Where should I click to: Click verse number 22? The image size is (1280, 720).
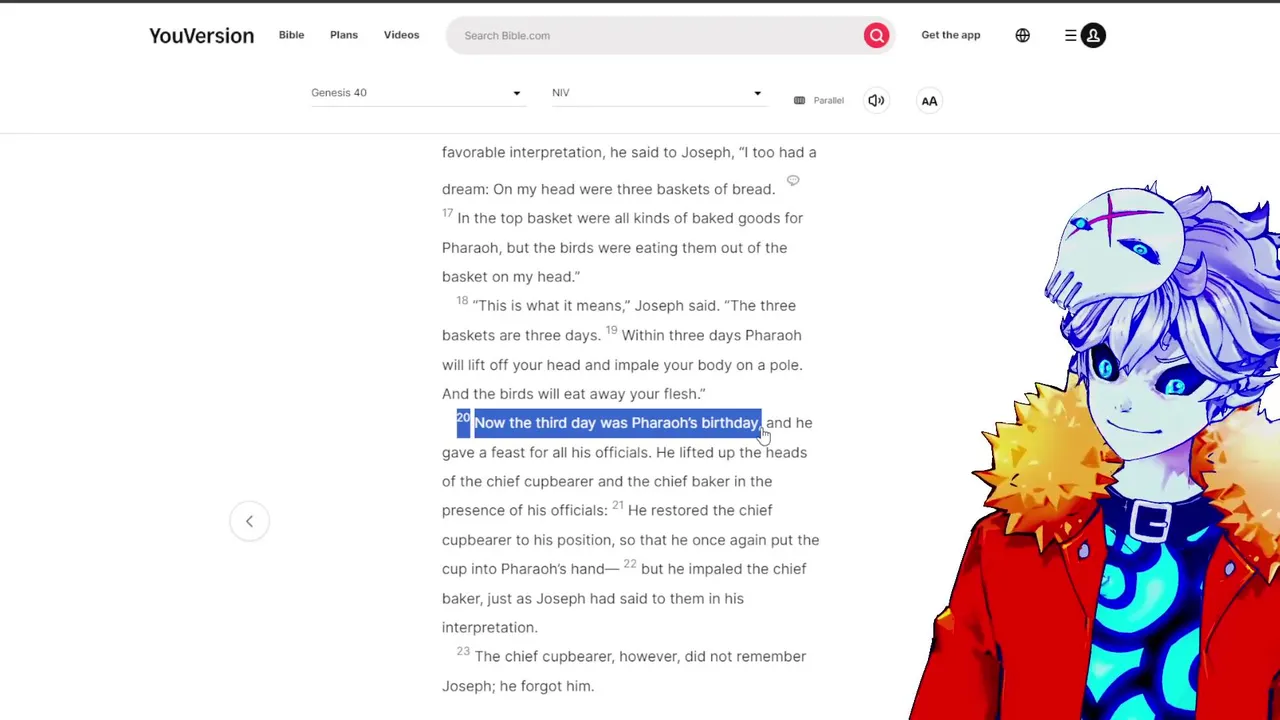630,564
